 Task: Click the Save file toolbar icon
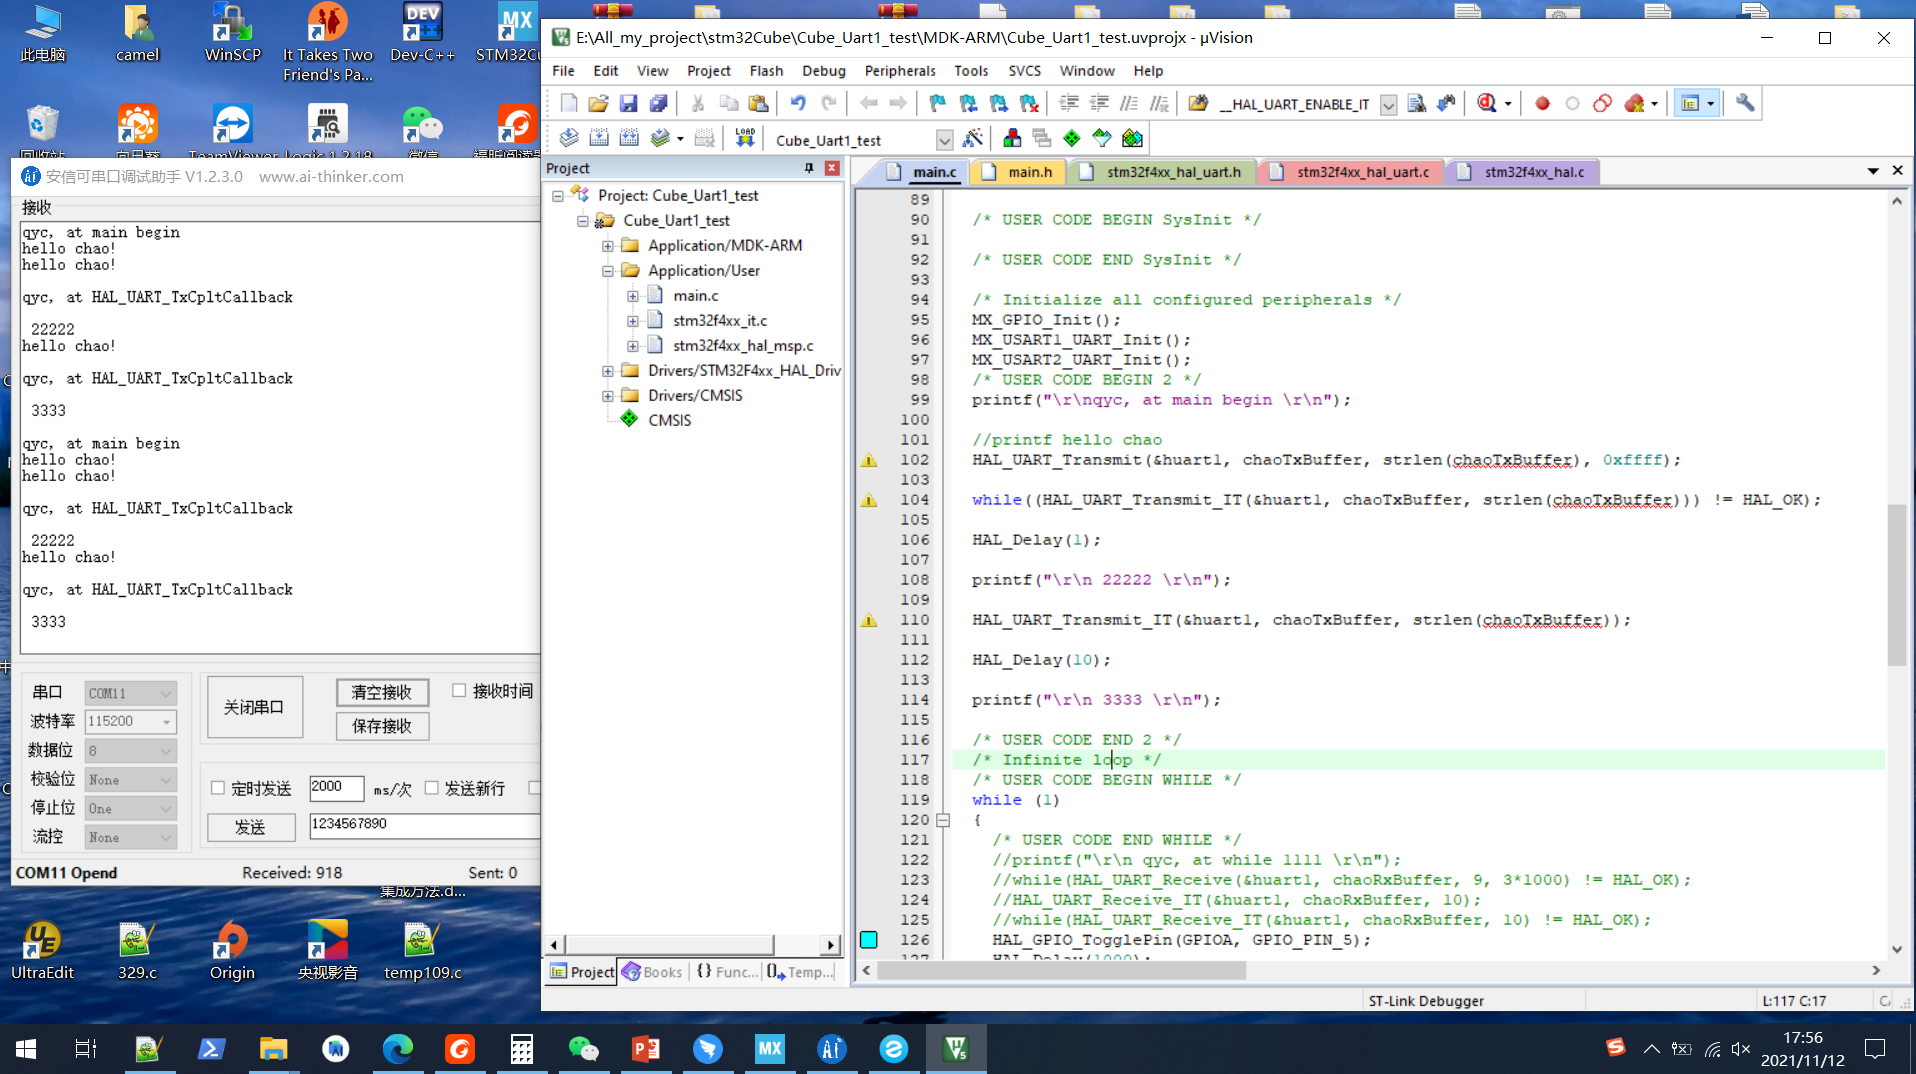coord(628,103)
